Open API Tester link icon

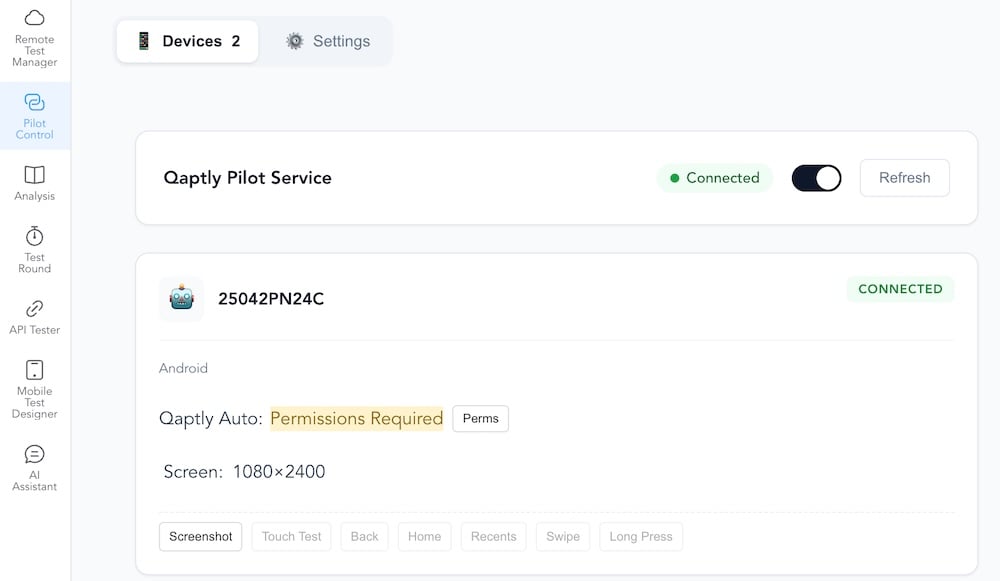pyautogui.click(x=34, y=309)
